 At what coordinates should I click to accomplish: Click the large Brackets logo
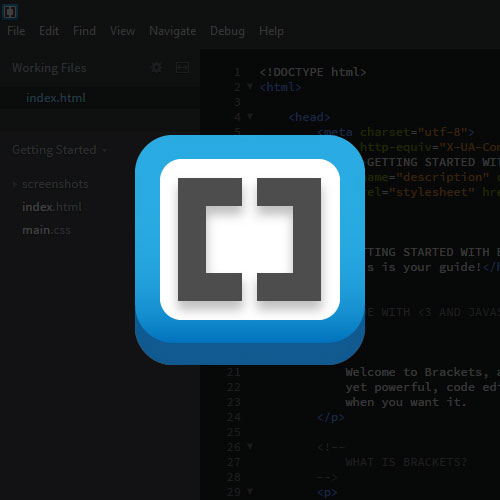(x=250, y=250)
